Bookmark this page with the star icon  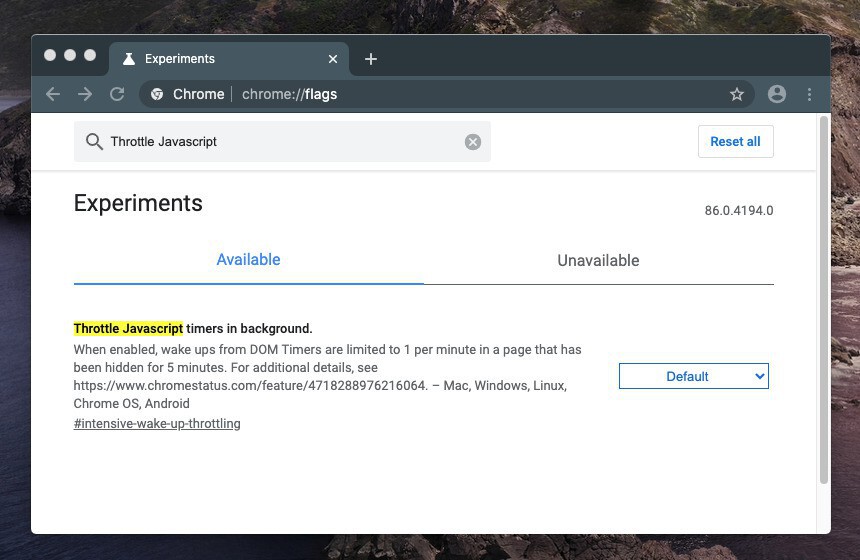point(737,94)
